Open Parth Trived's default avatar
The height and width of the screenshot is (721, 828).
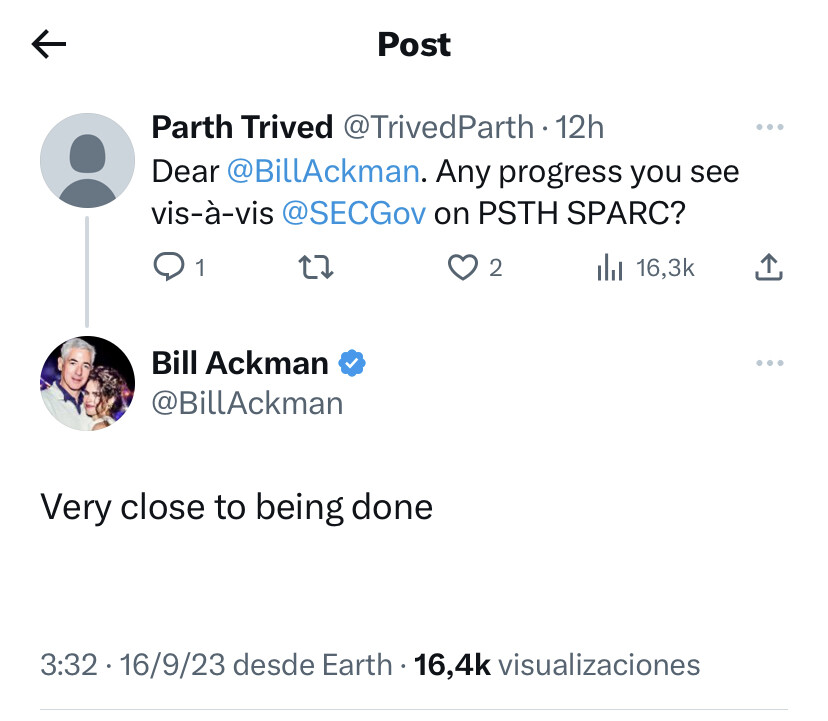(87, 161)
